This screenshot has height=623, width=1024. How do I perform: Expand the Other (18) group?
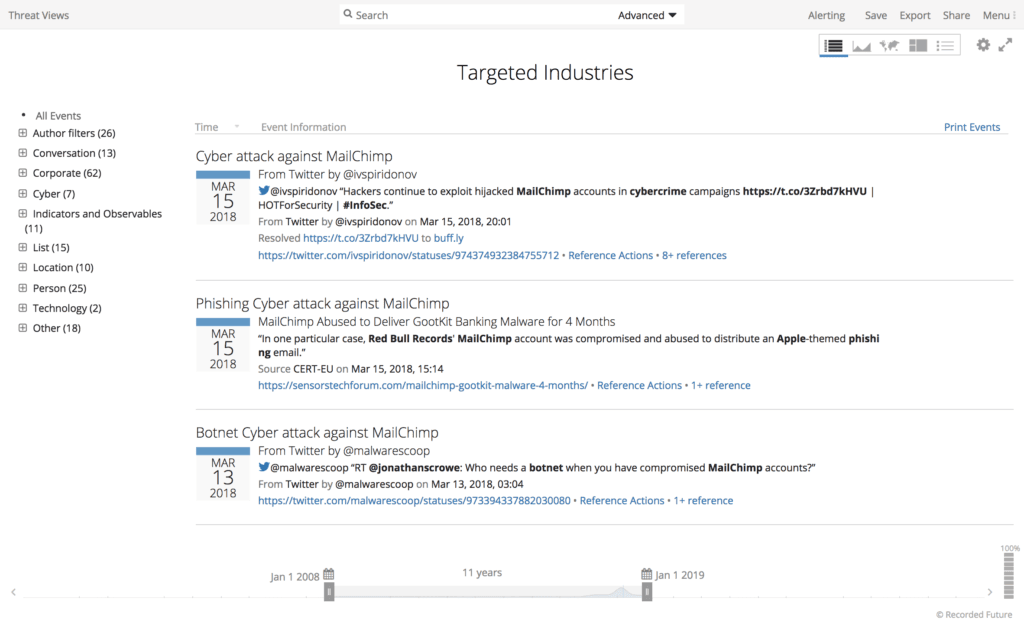coord(22,328)
